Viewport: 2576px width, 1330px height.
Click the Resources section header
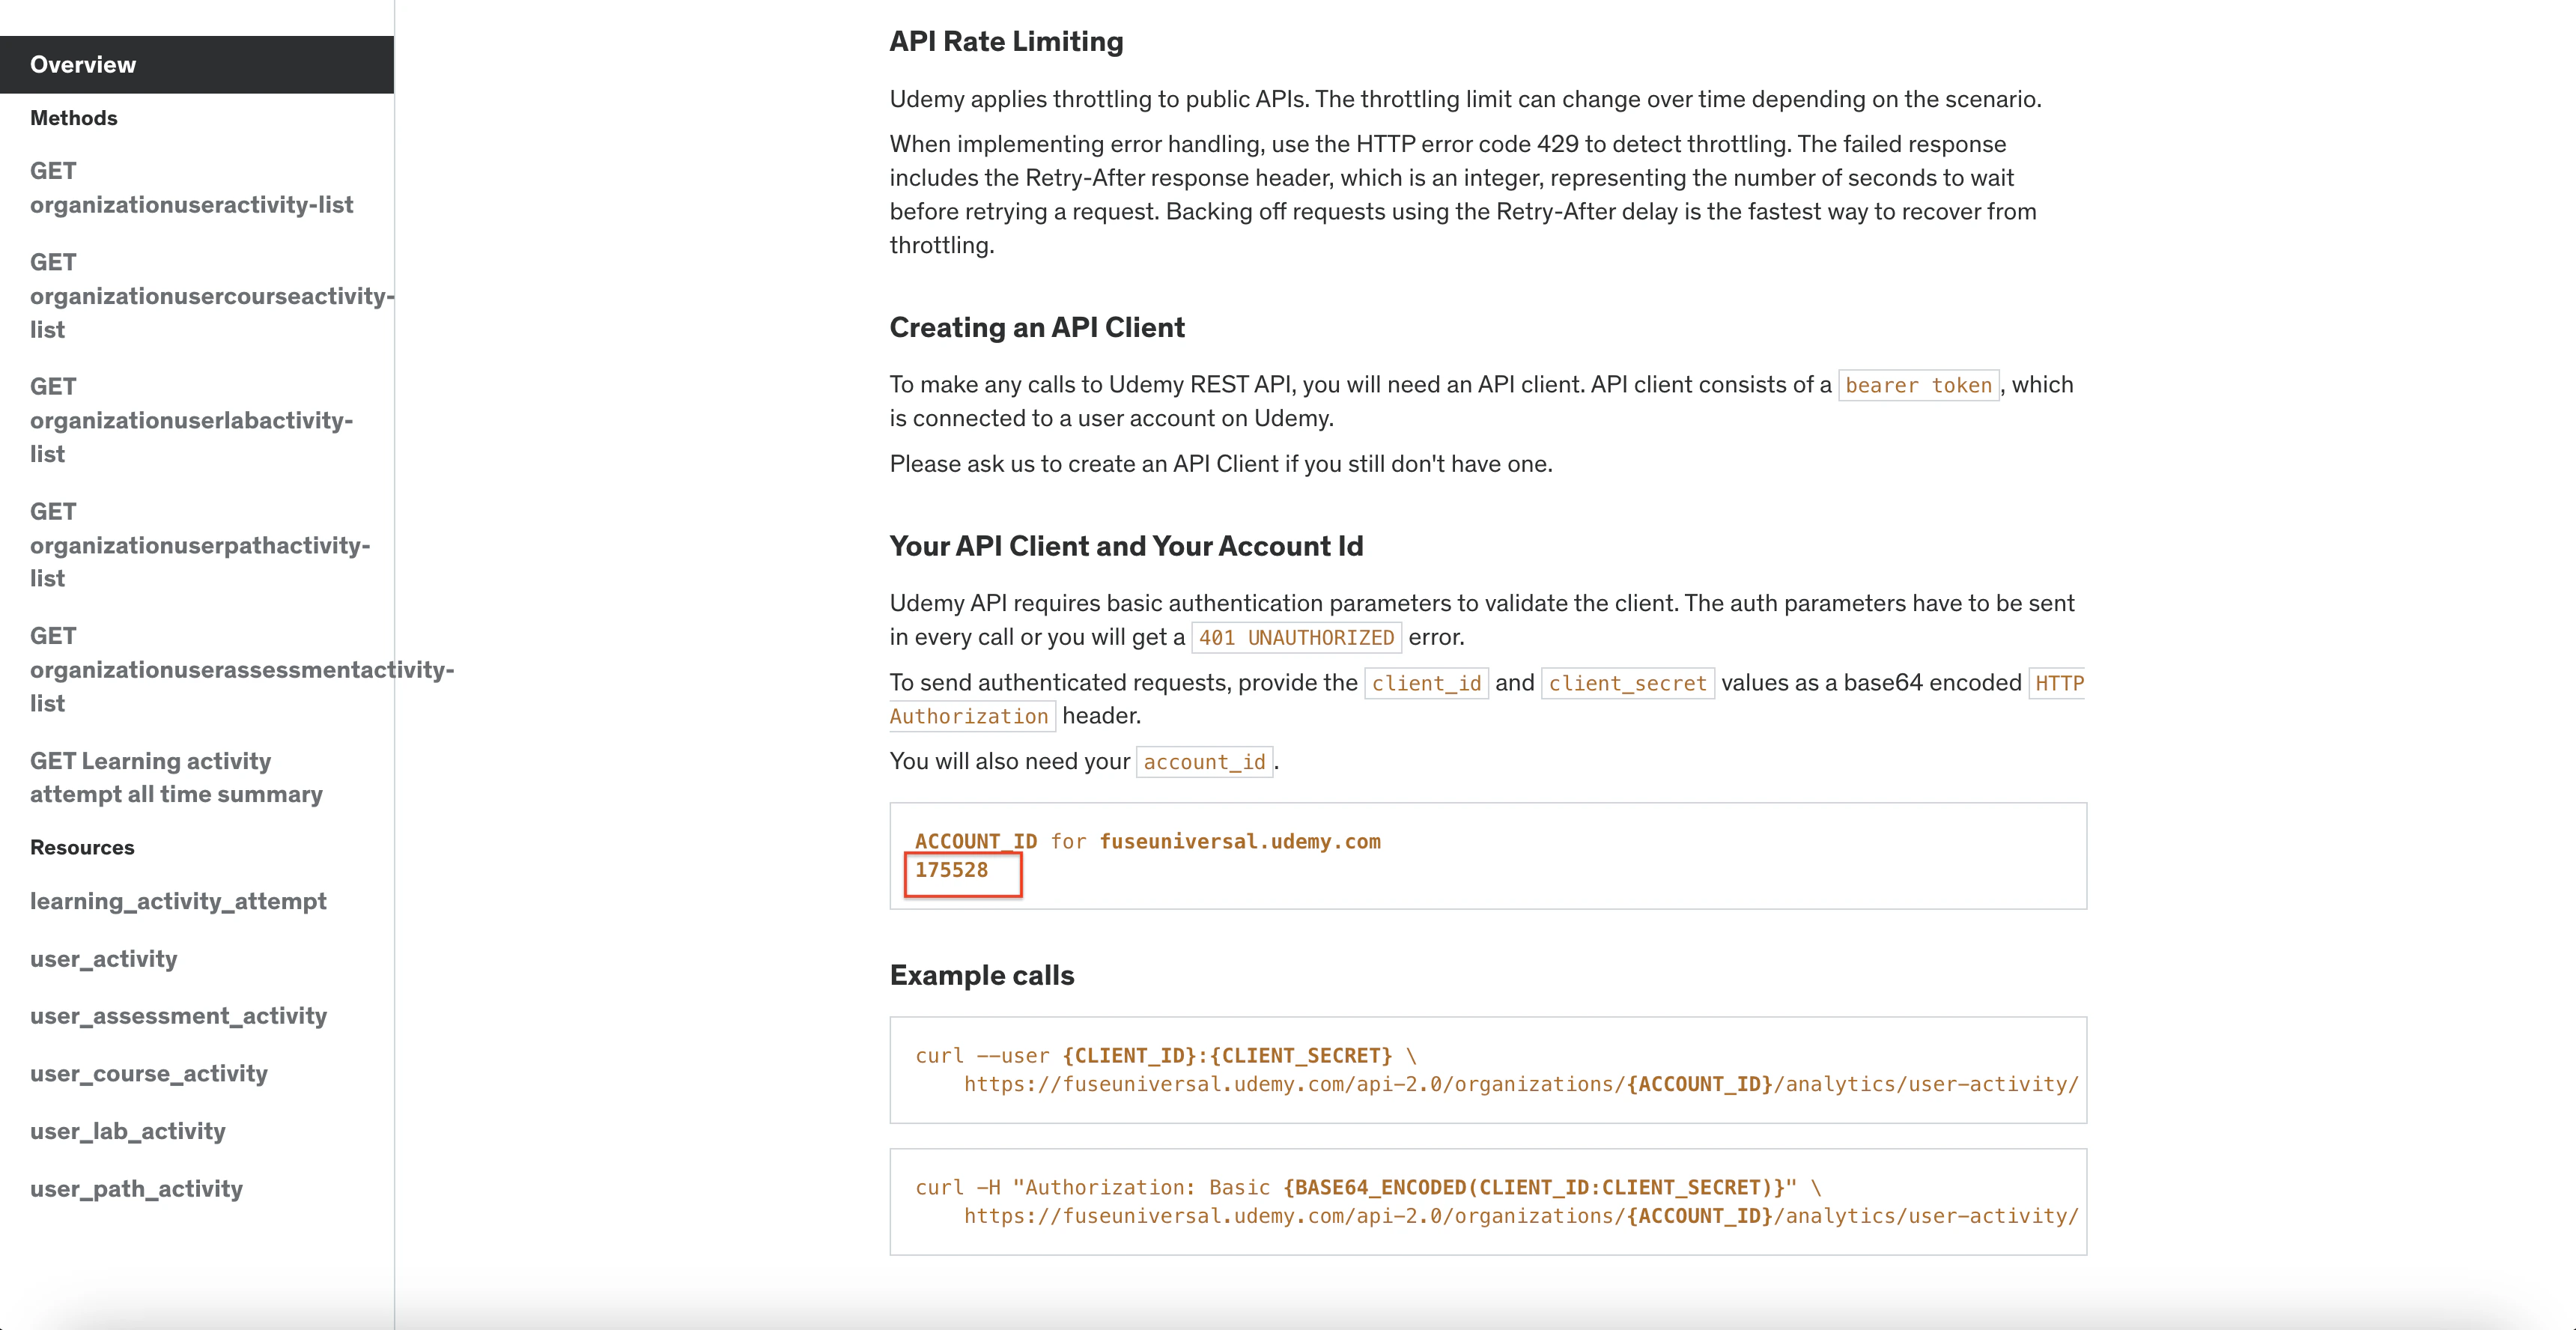point(82,848)
